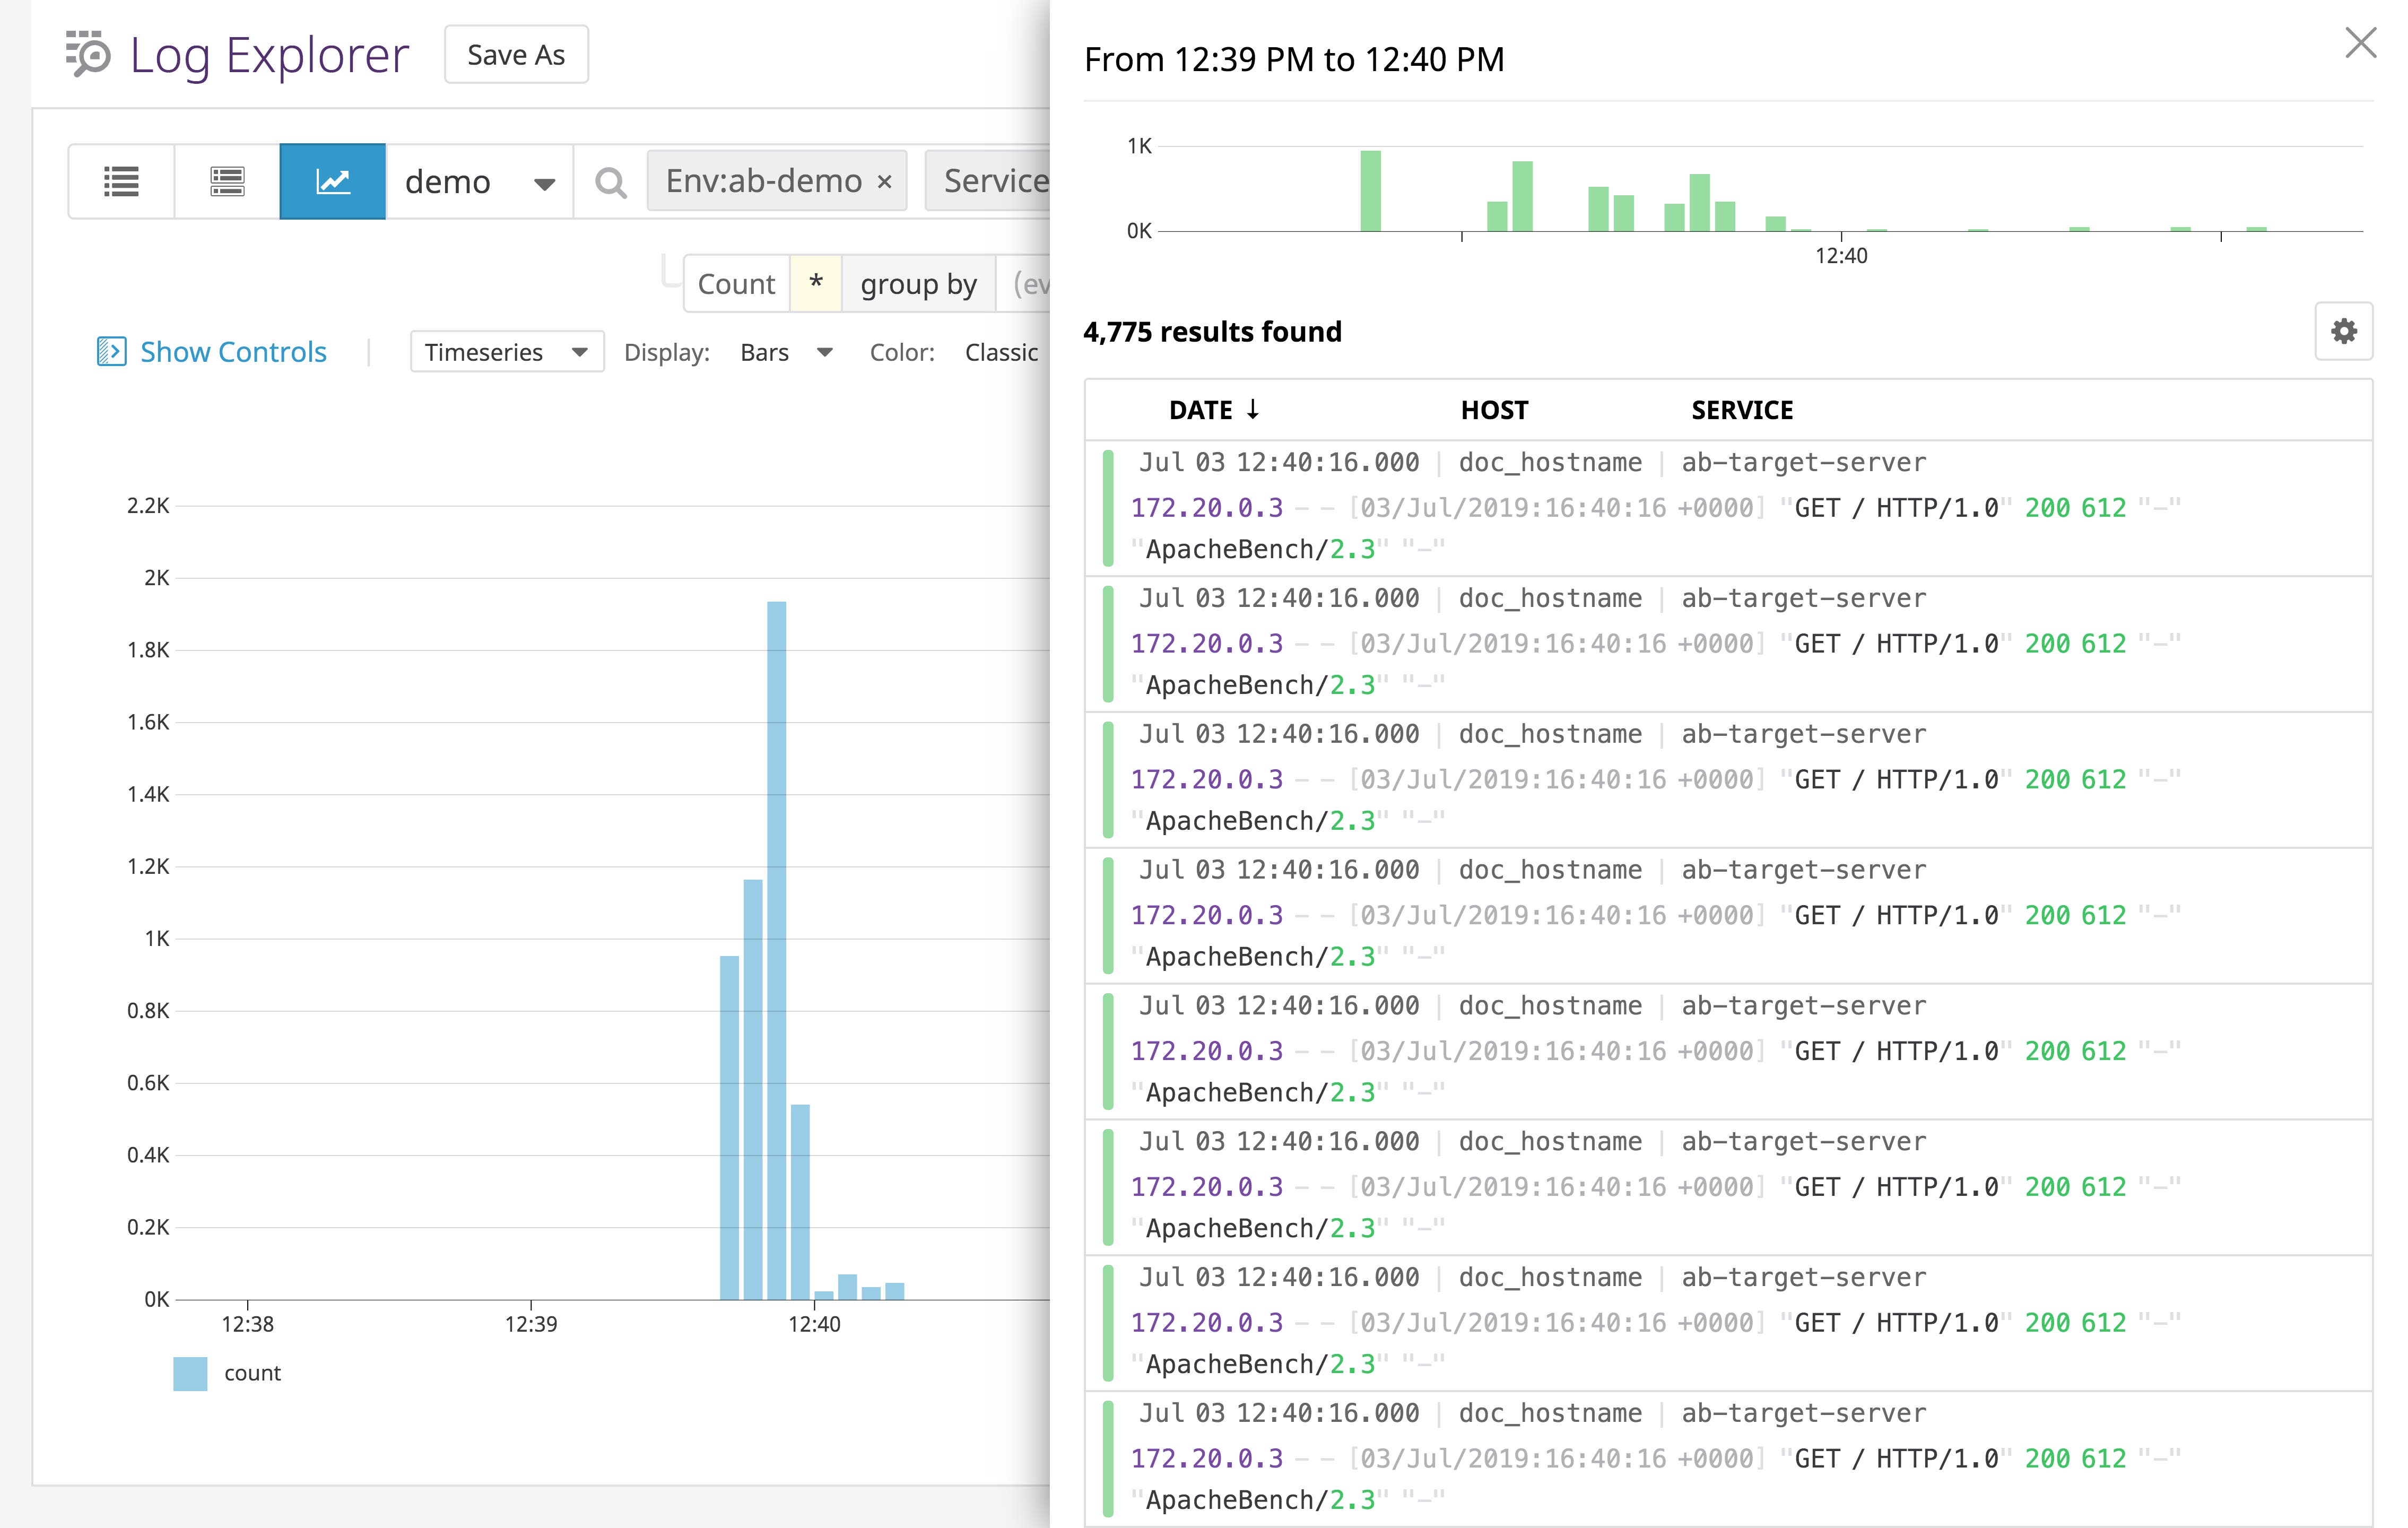
Task: Open the Count aggregation selector
Action: tap(737, 283)
